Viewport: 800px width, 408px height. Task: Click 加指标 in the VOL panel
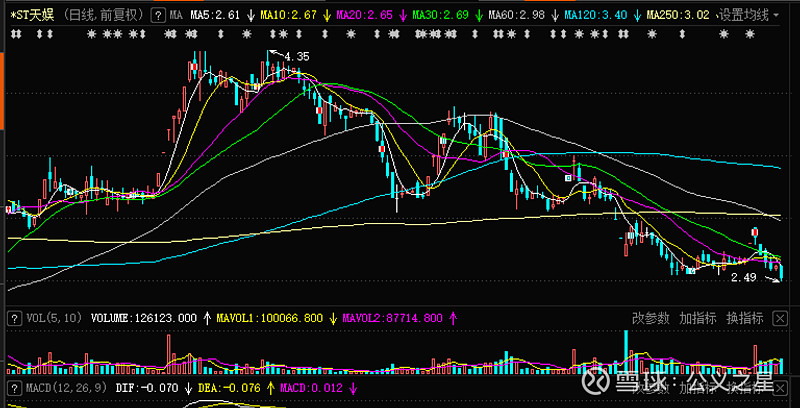pyautogui.click(x=697, y=319)
